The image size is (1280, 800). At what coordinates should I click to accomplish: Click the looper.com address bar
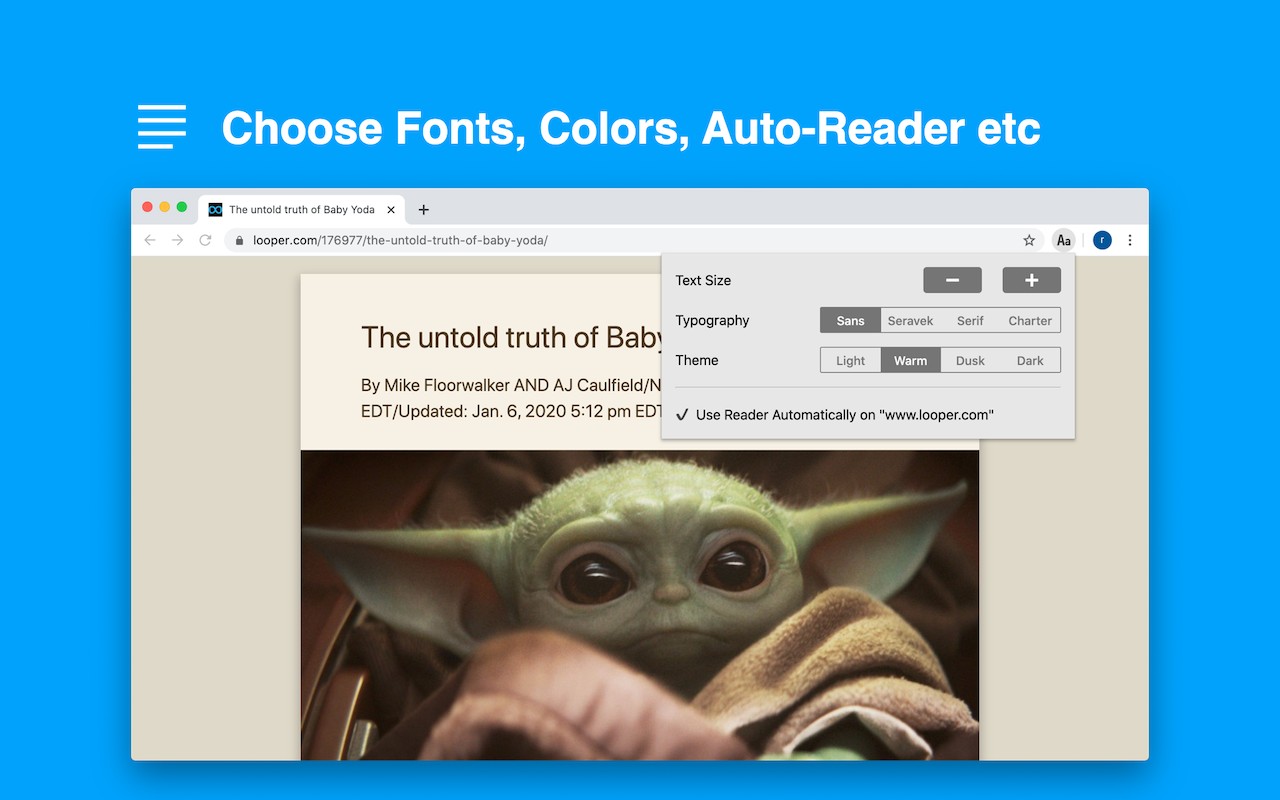pos(634,240)
